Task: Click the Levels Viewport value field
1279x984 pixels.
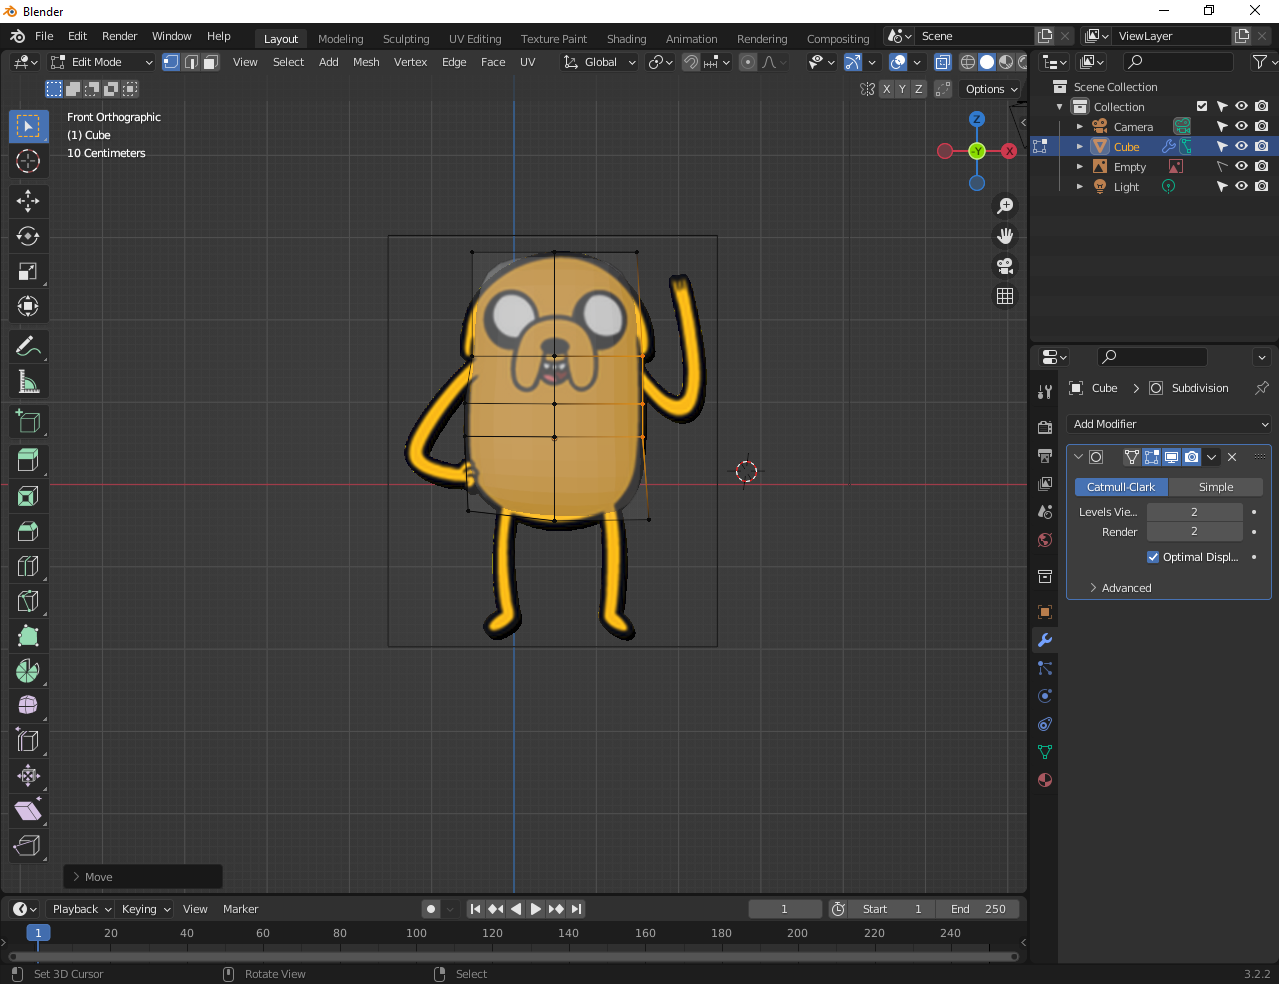Action: (1194, 512)
